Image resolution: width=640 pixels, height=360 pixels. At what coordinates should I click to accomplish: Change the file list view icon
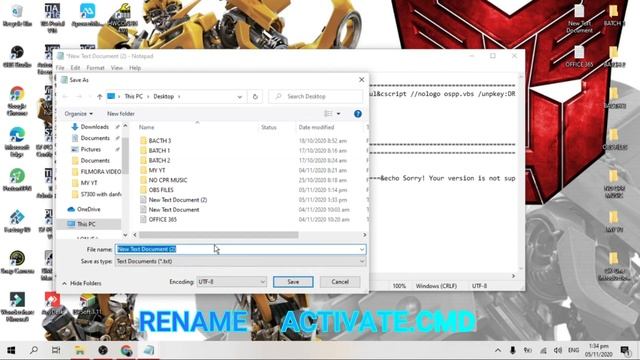tap(328, 113)
